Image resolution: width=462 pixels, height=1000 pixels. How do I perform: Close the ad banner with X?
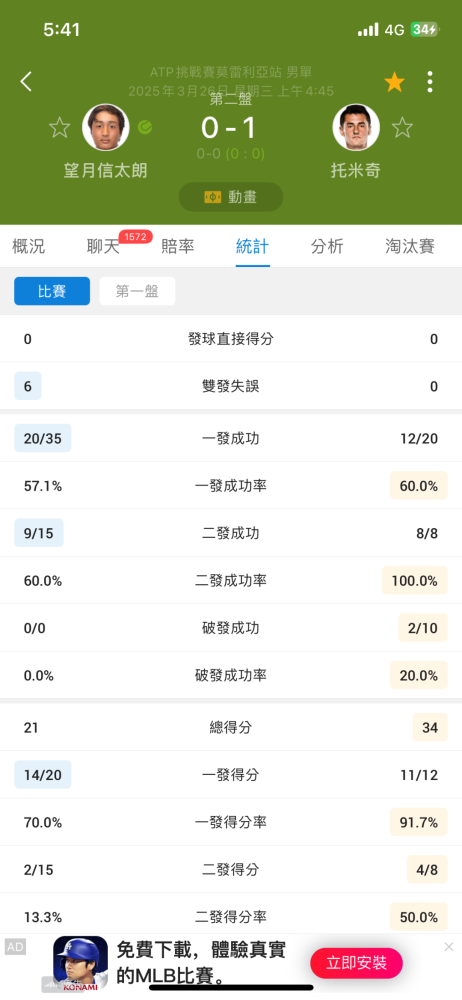449,946
